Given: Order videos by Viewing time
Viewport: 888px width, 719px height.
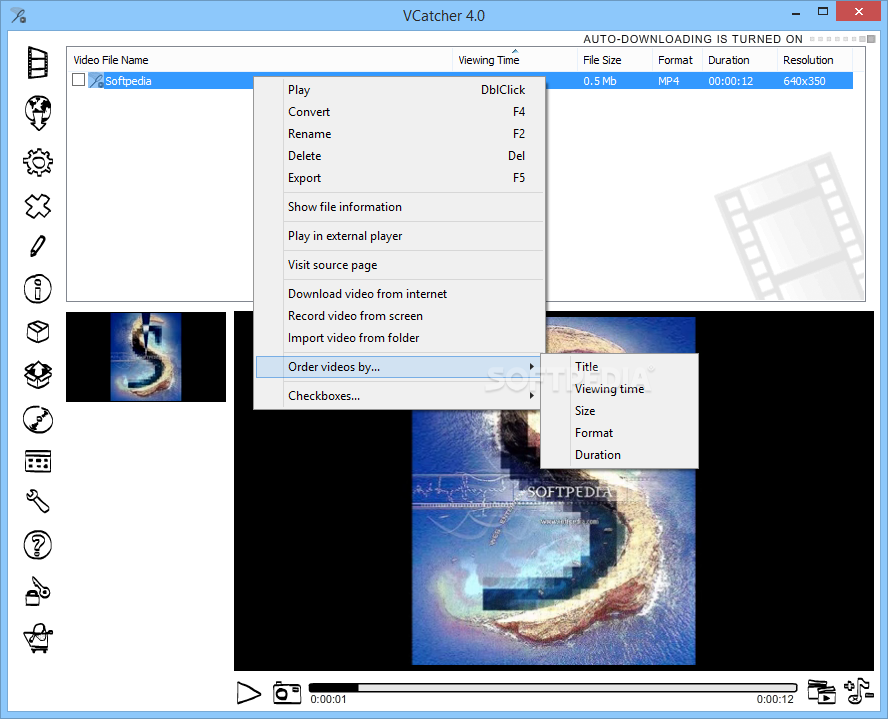Looking at the screenshot, I should click(619, 389).
